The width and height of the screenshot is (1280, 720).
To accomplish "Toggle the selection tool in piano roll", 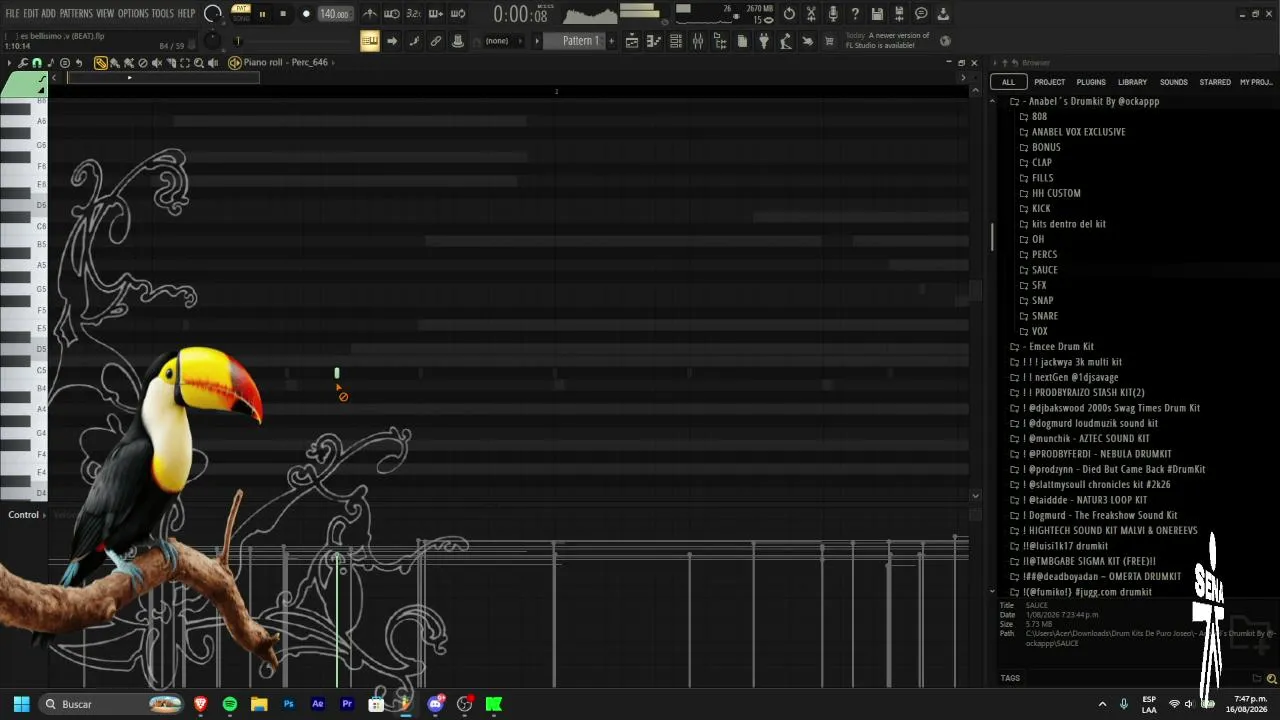I will tap(185, 62).
